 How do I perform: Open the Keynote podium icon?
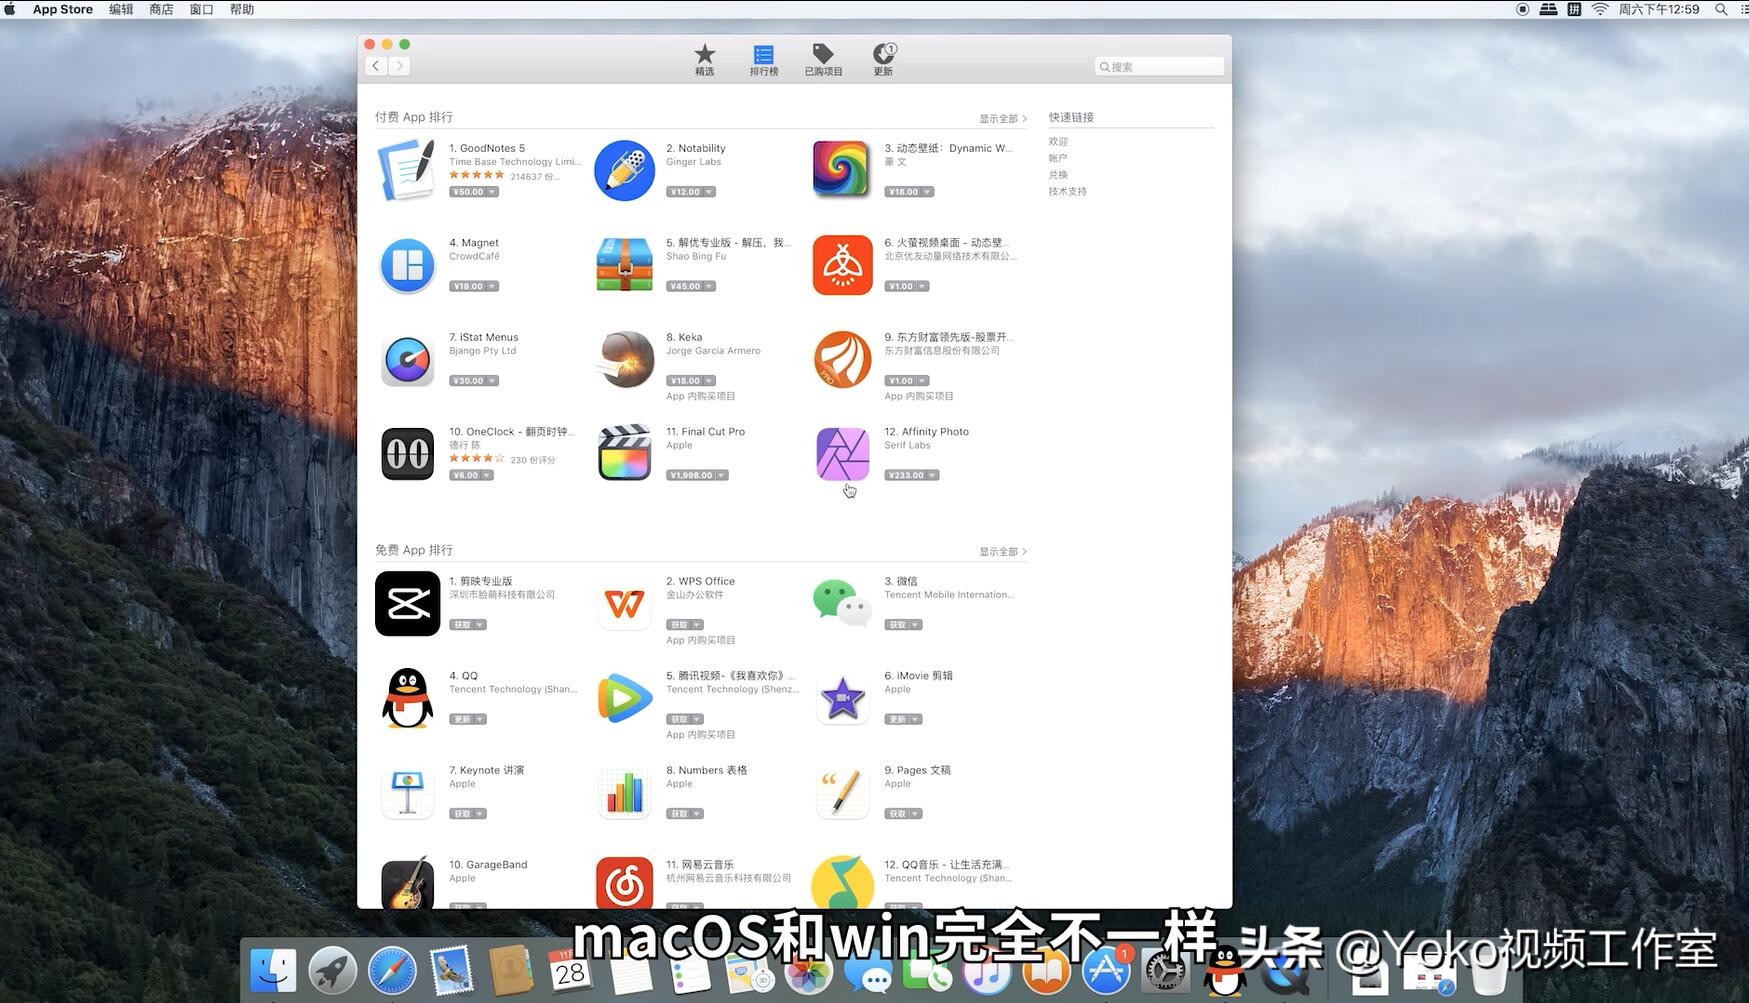coord(407,792)
